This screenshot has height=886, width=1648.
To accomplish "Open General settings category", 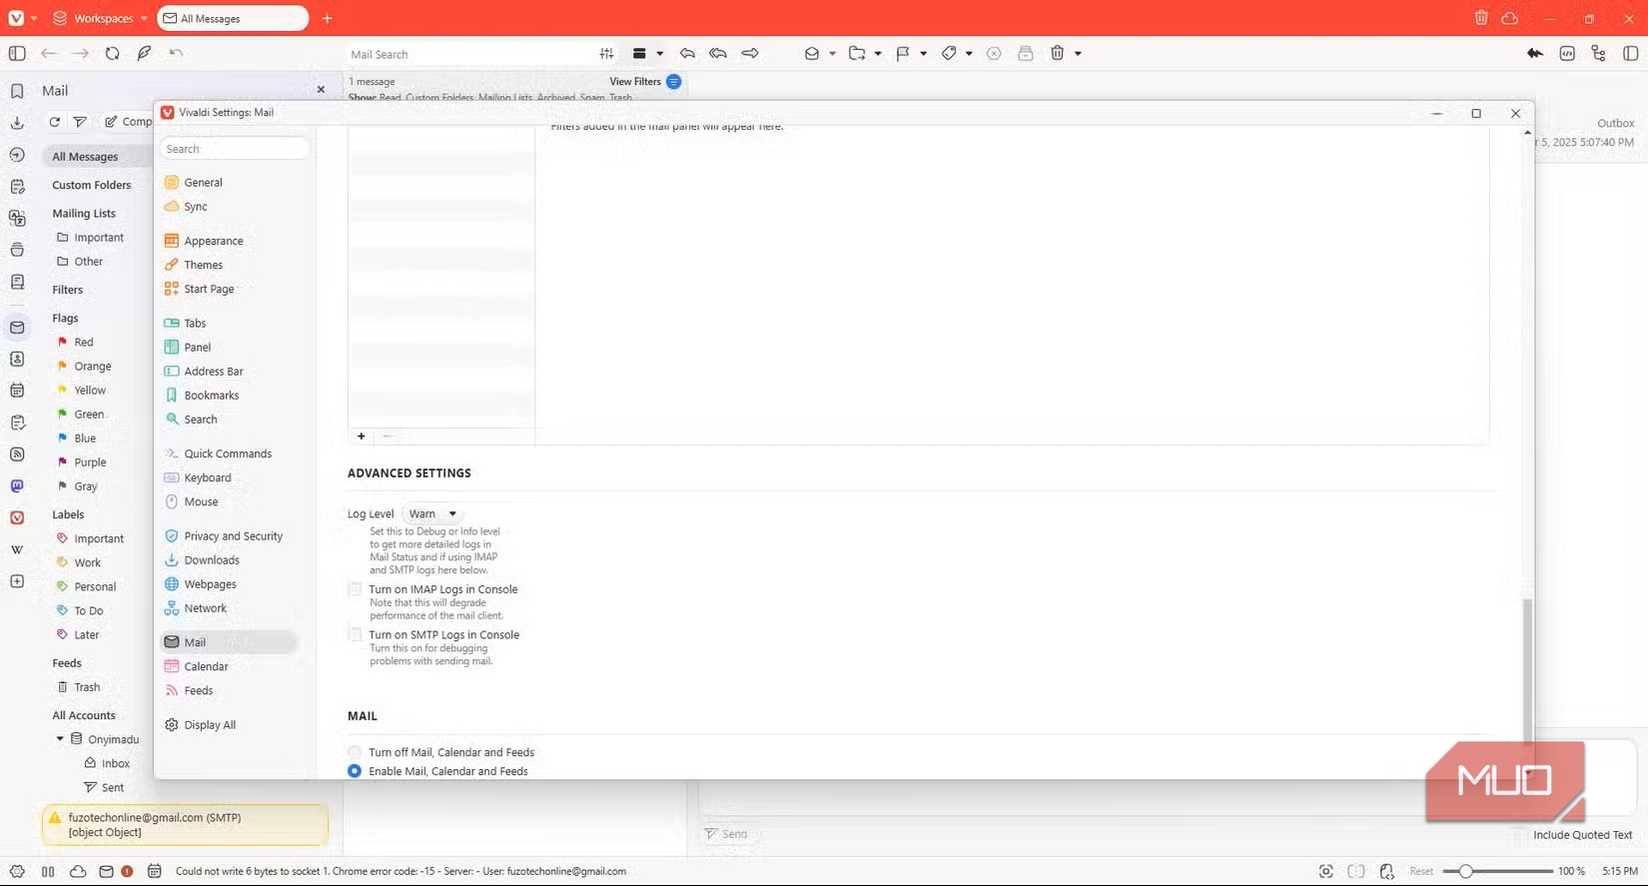I will click(x=203, y=183).
